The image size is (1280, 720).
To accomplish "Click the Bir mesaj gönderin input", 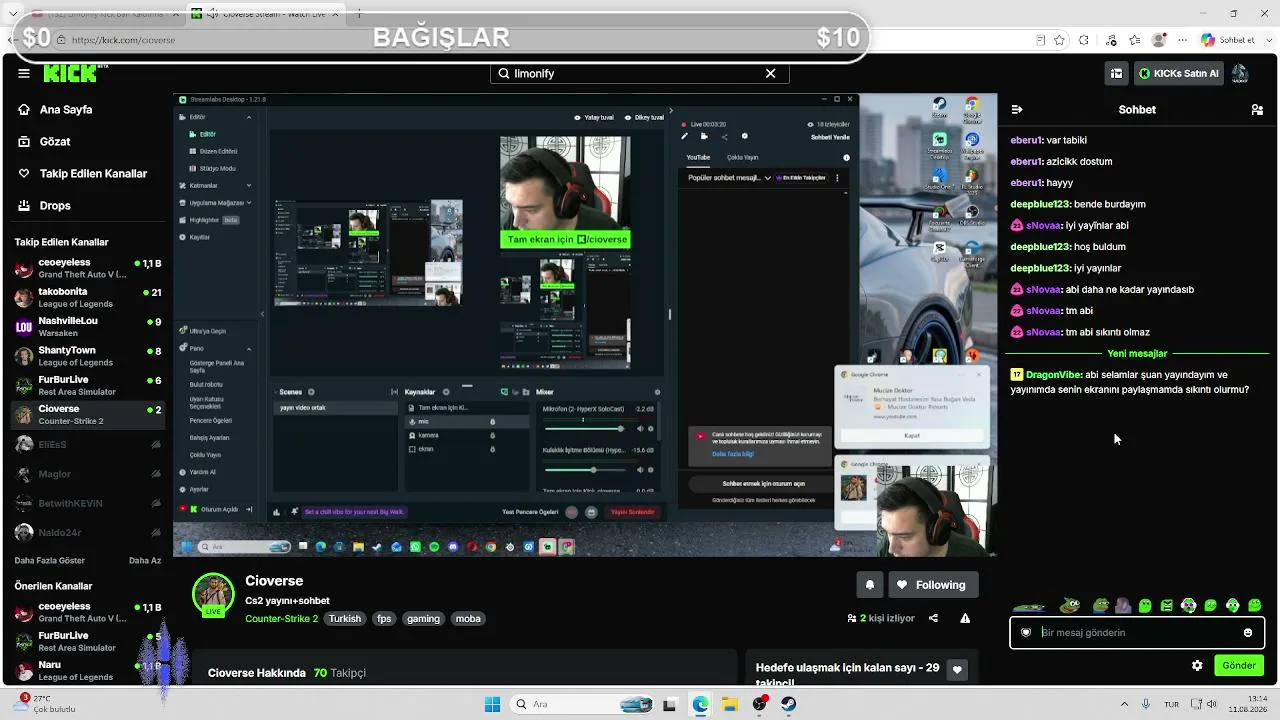I will (x=1136, y=633).
